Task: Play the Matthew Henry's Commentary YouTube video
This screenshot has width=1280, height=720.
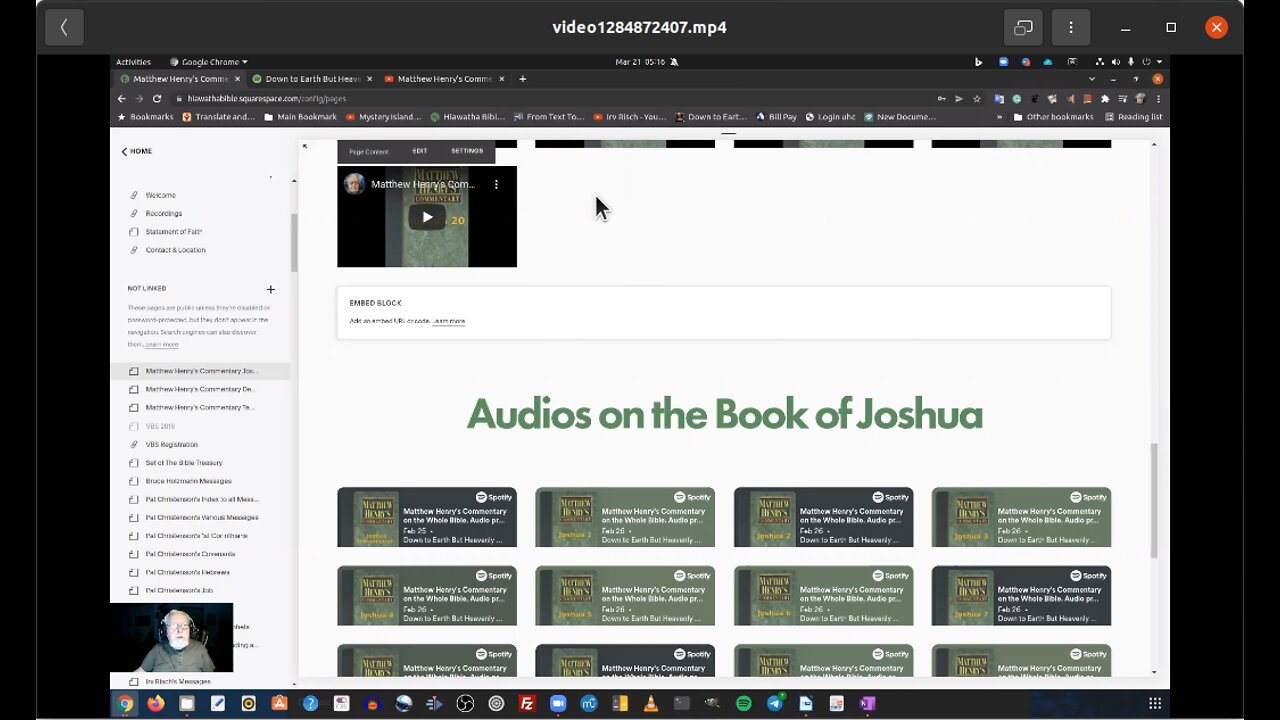Action: pos(427,217)
